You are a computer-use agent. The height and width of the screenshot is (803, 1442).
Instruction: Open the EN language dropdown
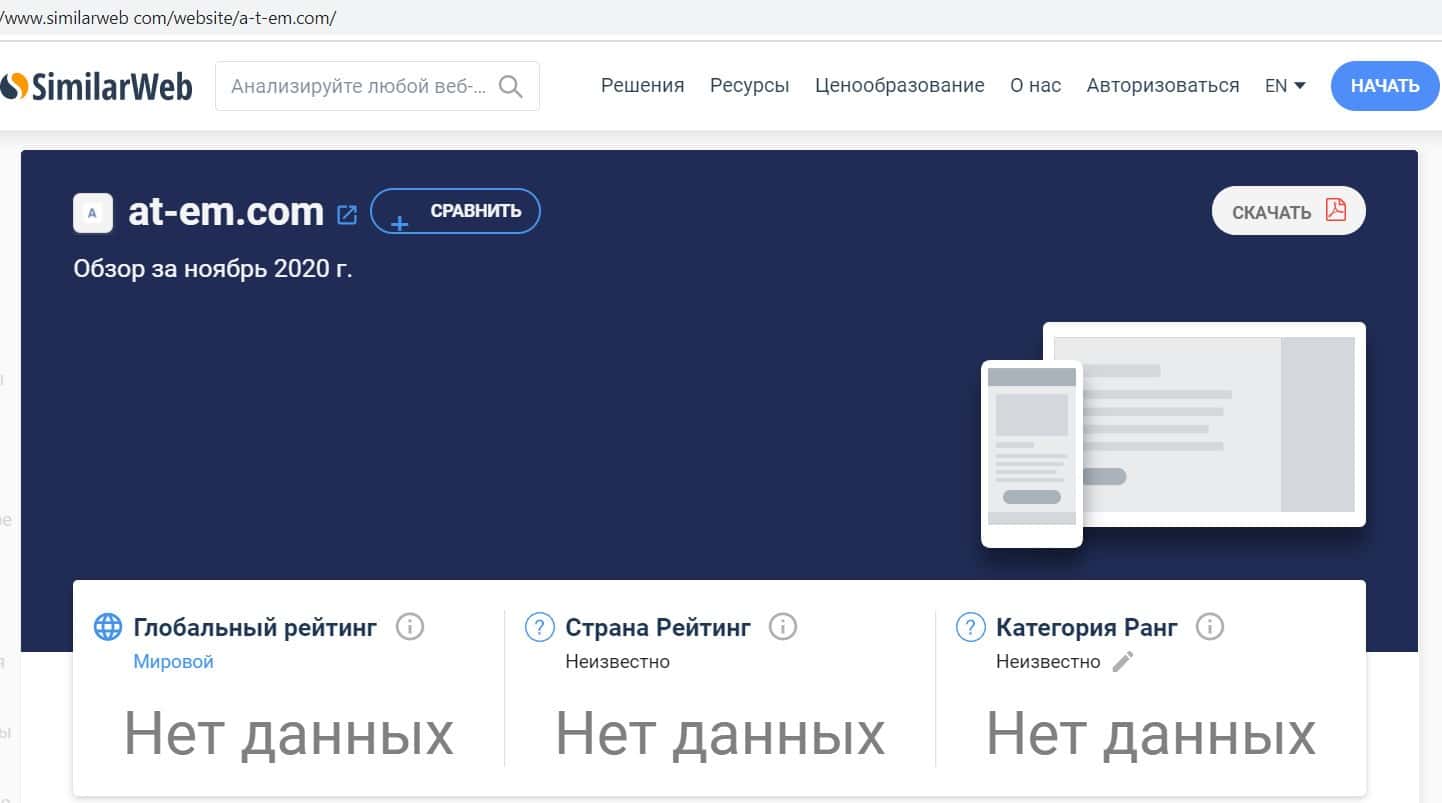[x=1285, y=86]
